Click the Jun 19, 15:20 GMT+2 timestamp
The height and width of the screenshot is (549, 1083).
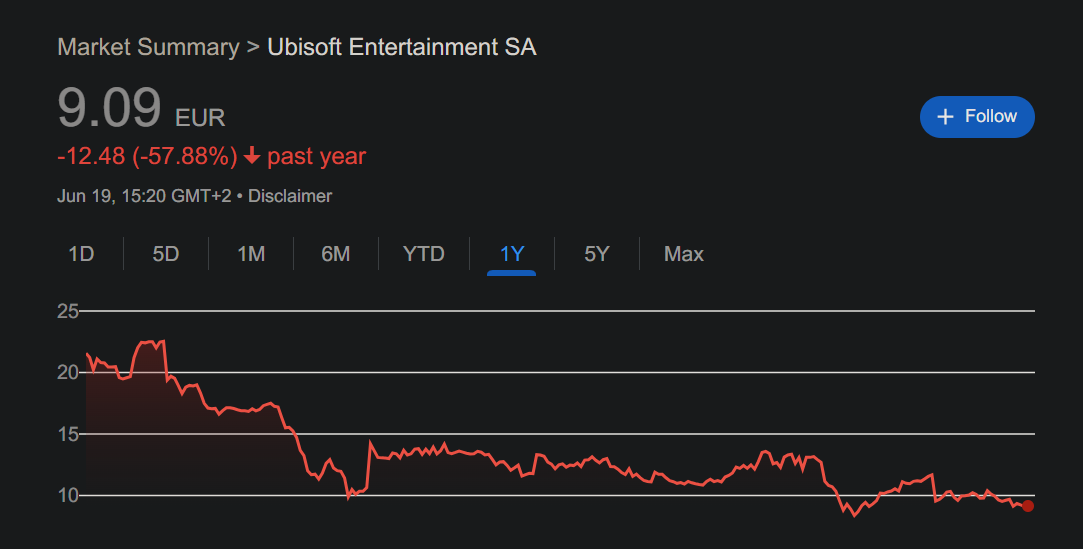pyautogui.click(x=144, y=196)
